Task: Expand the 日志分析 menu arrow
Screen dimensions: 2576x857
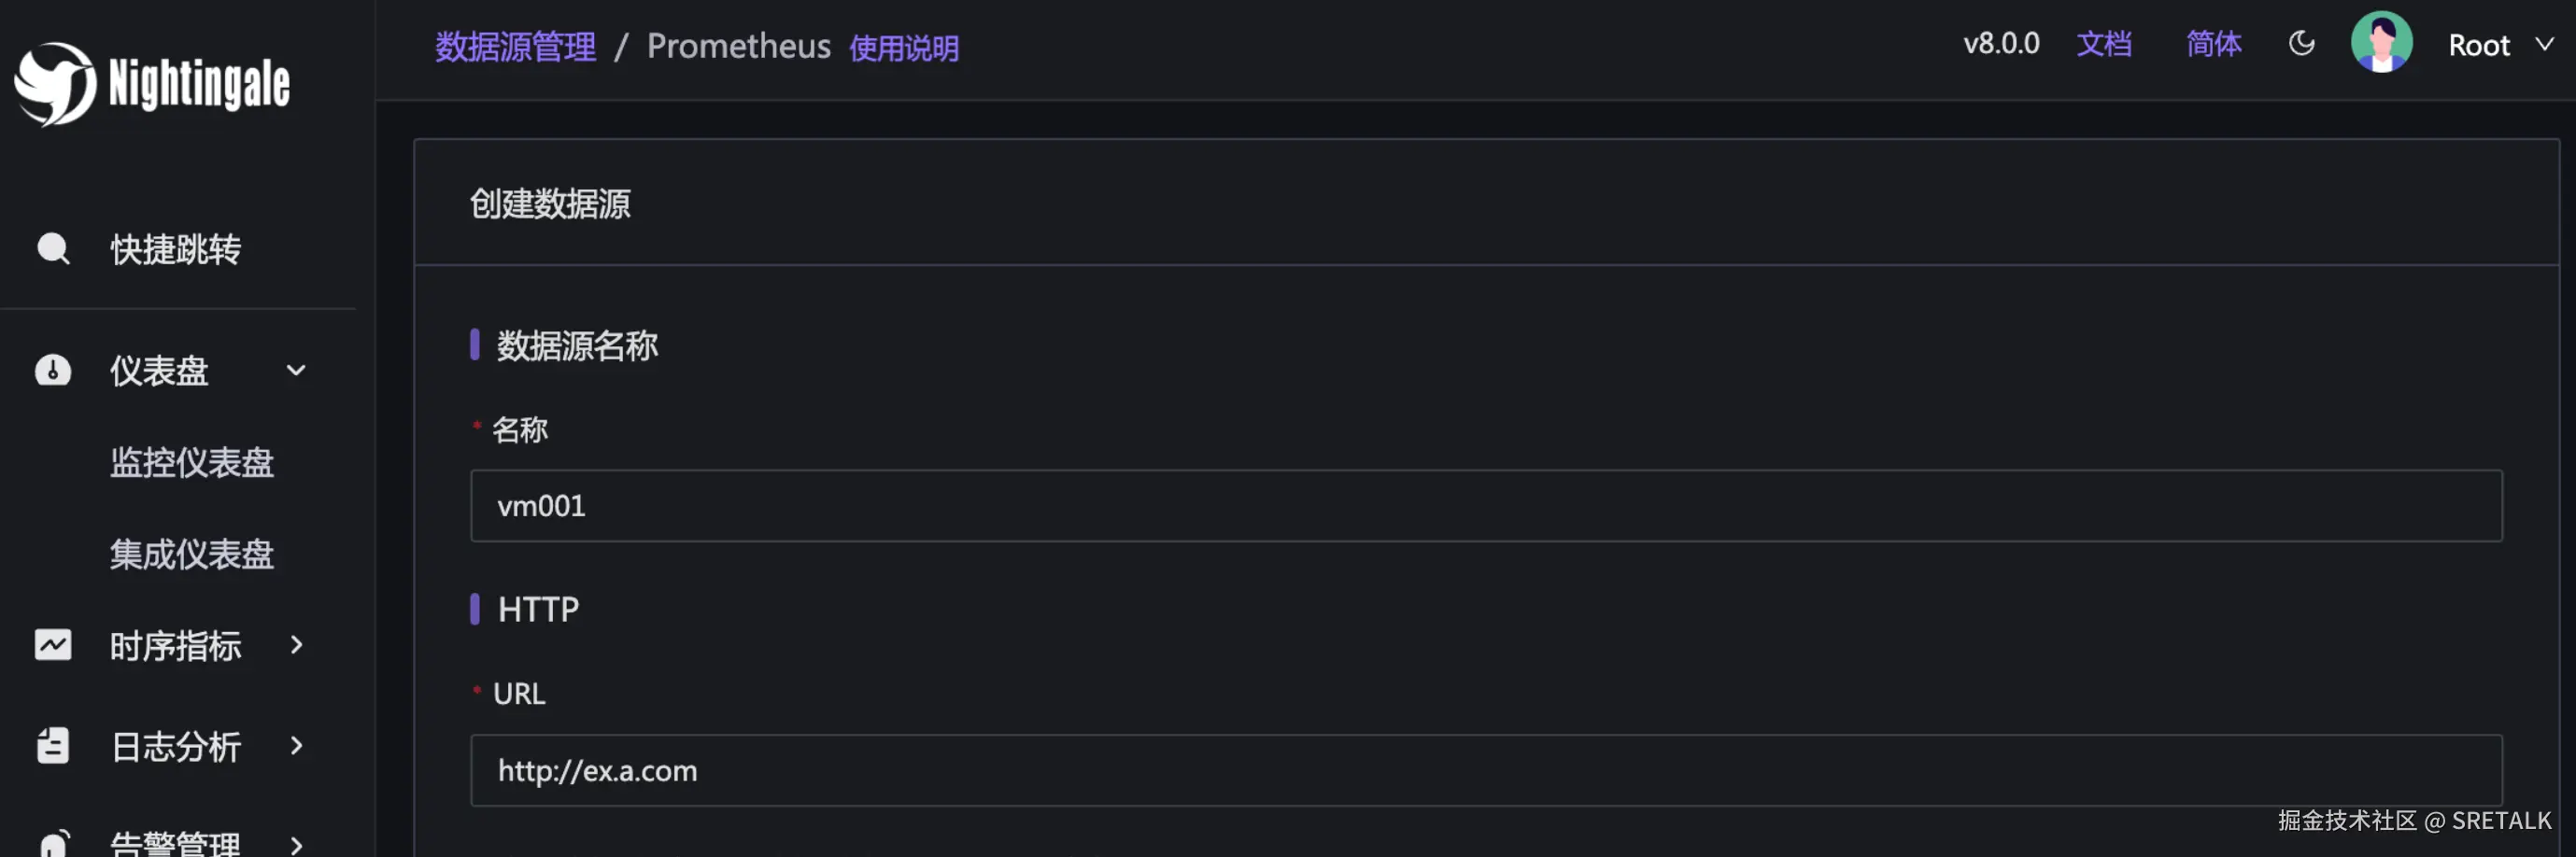Action: pos(296,746)
